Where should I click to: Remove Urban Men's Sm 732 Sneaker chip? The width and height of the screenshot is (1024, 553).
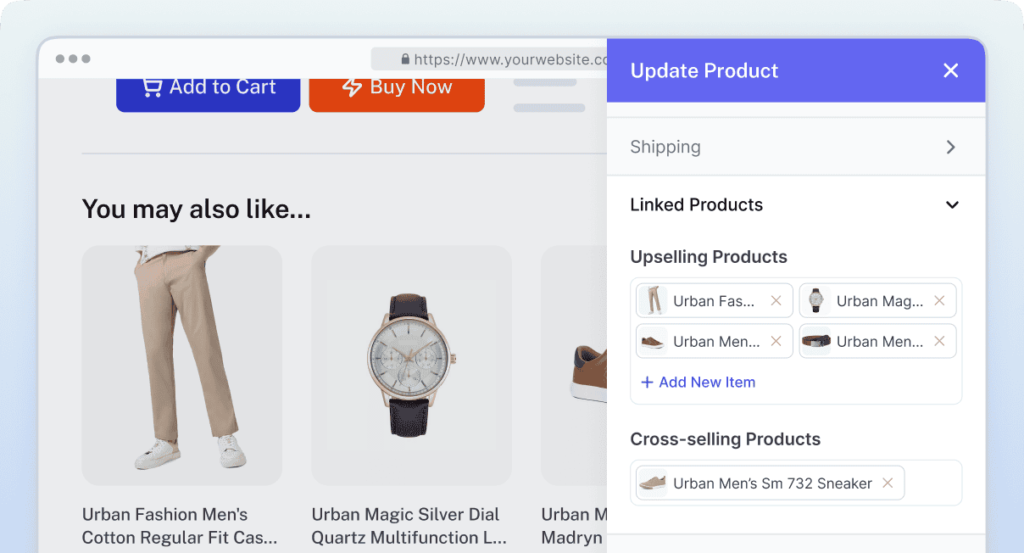(x=887, y=483)
